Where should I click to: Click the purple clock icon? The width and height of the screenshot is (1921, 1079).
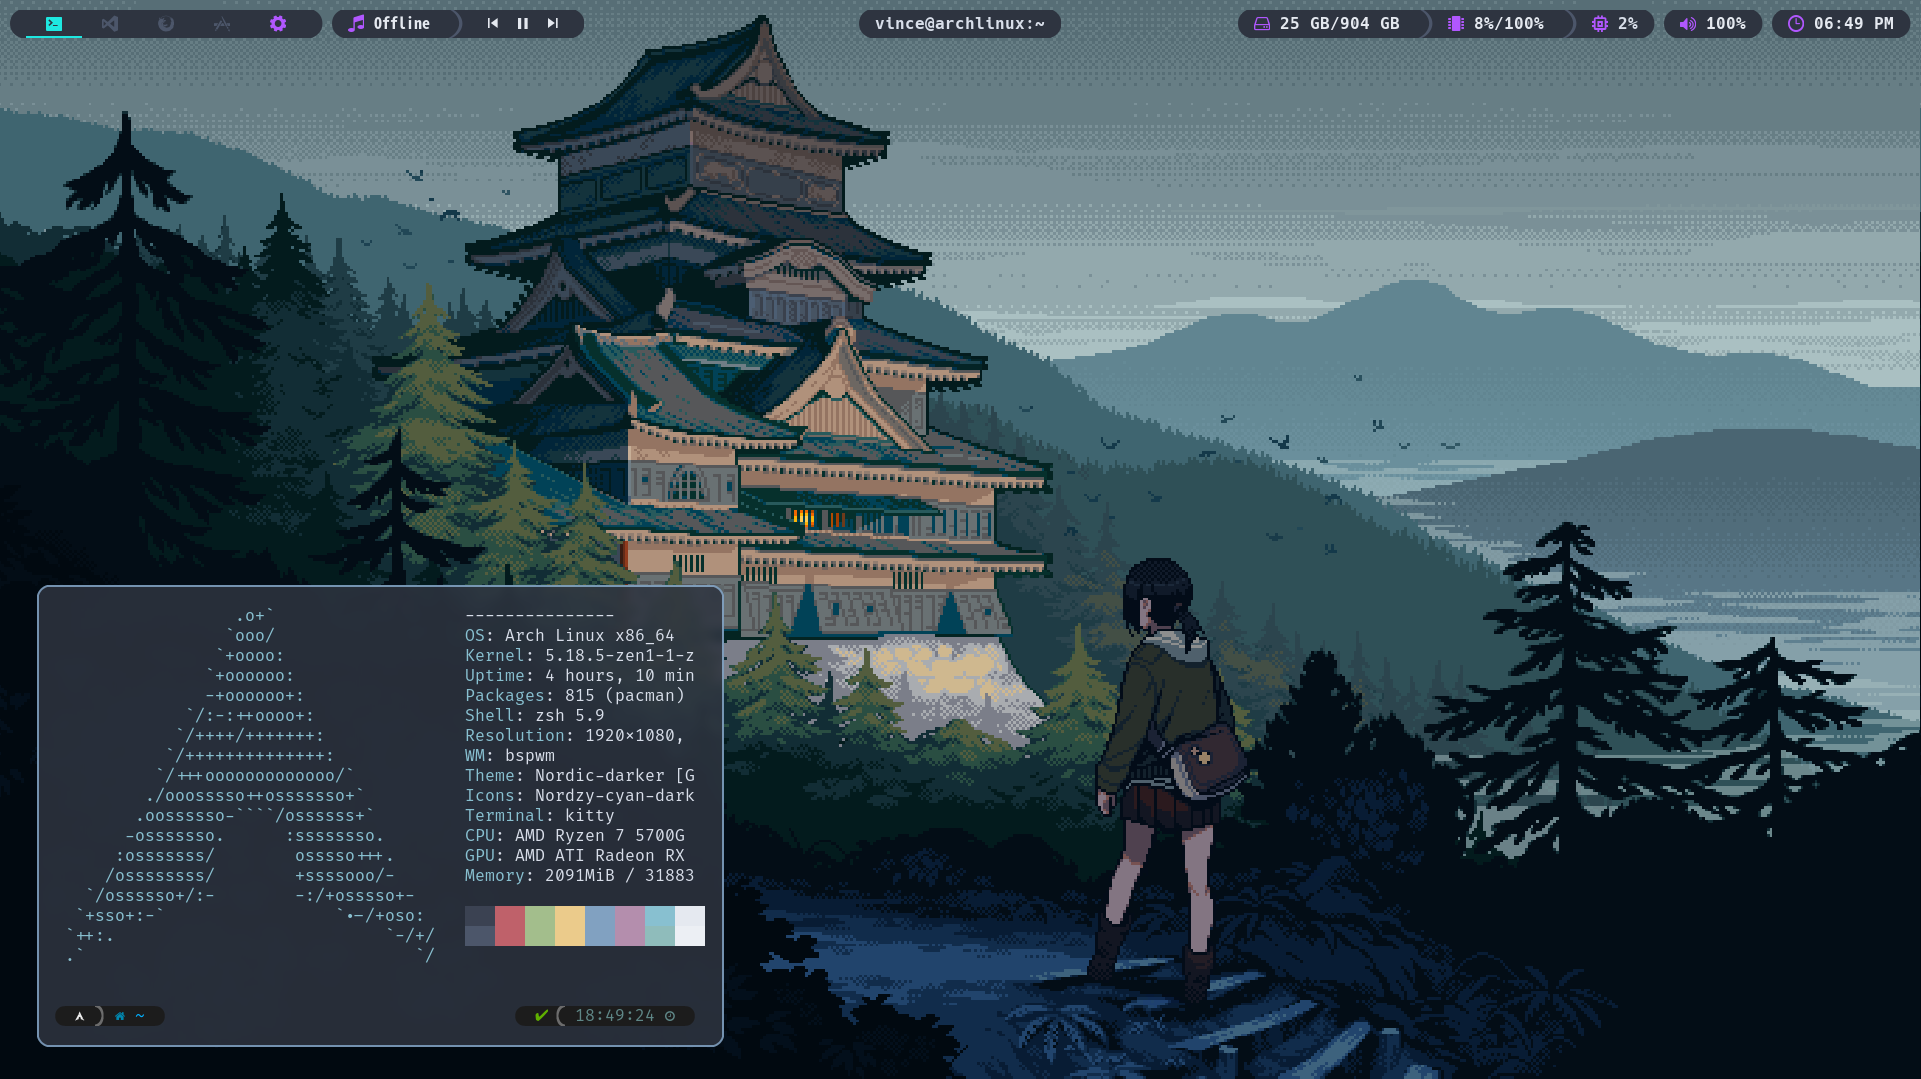pos(1796,23)
